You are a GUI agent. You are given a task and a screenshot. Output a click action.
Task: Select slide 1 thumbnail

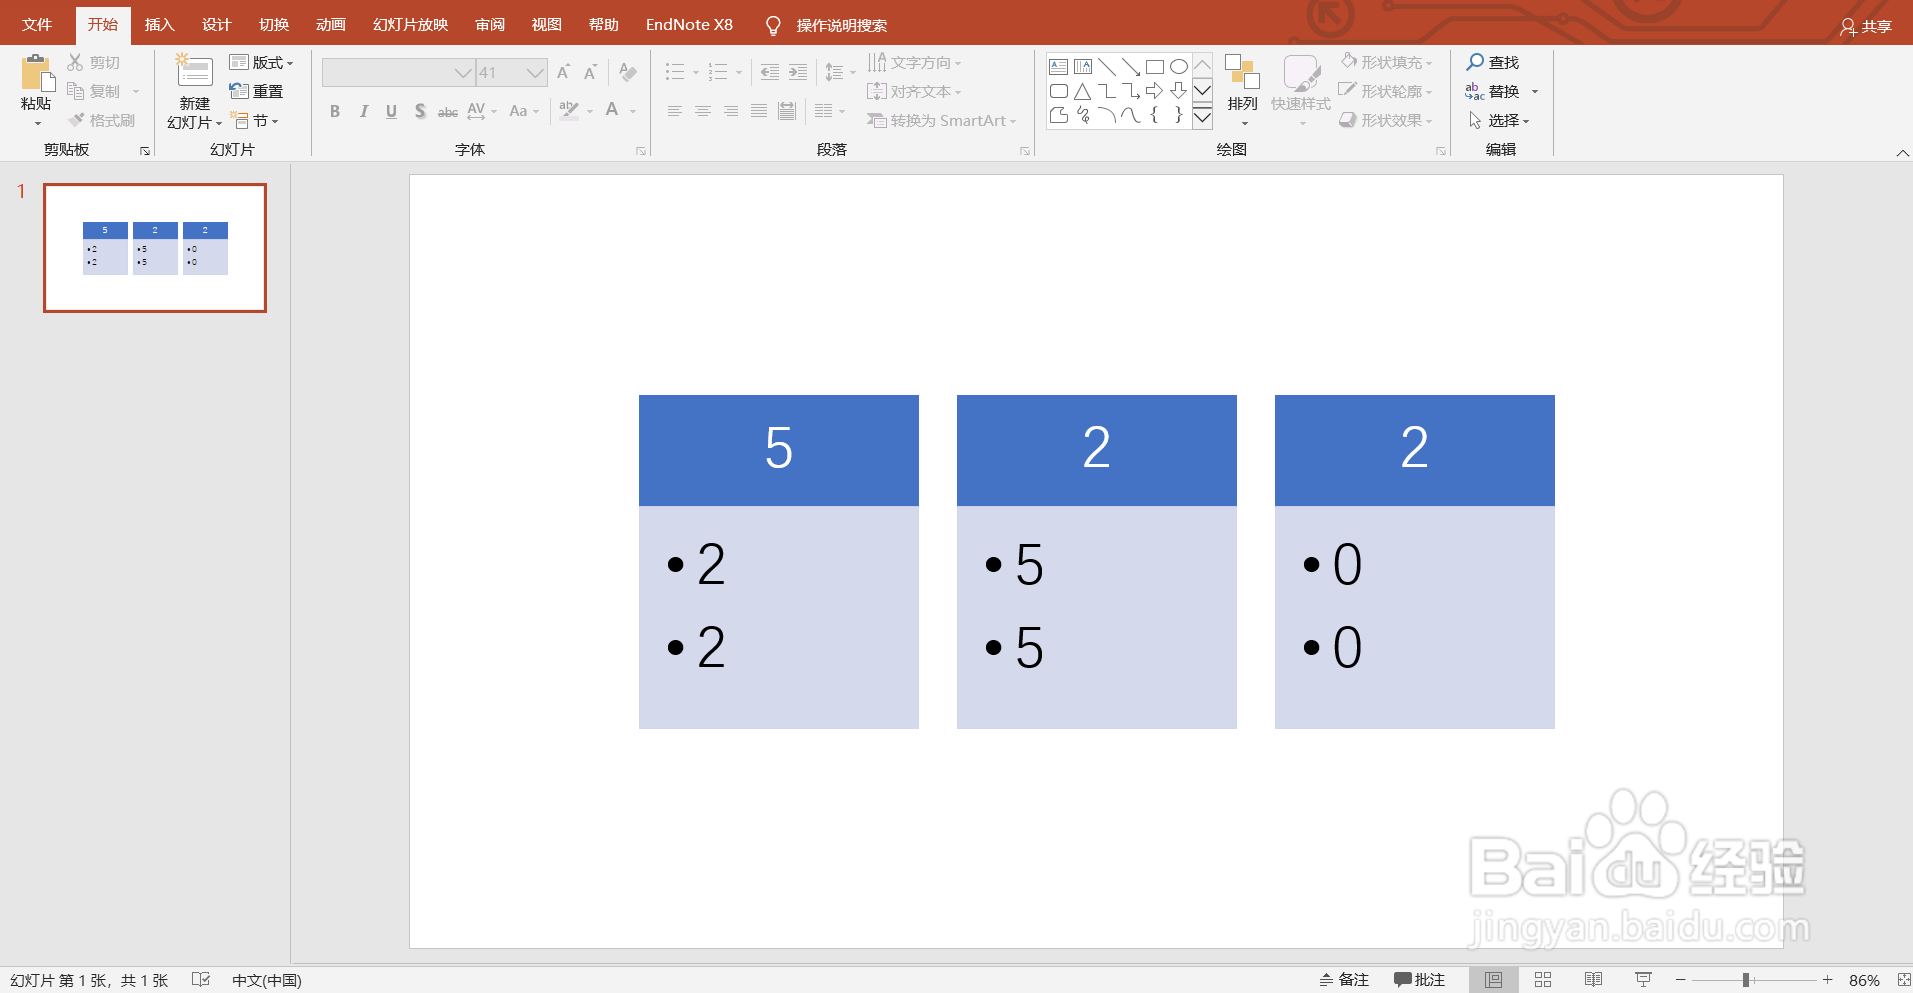coord(155,248)
